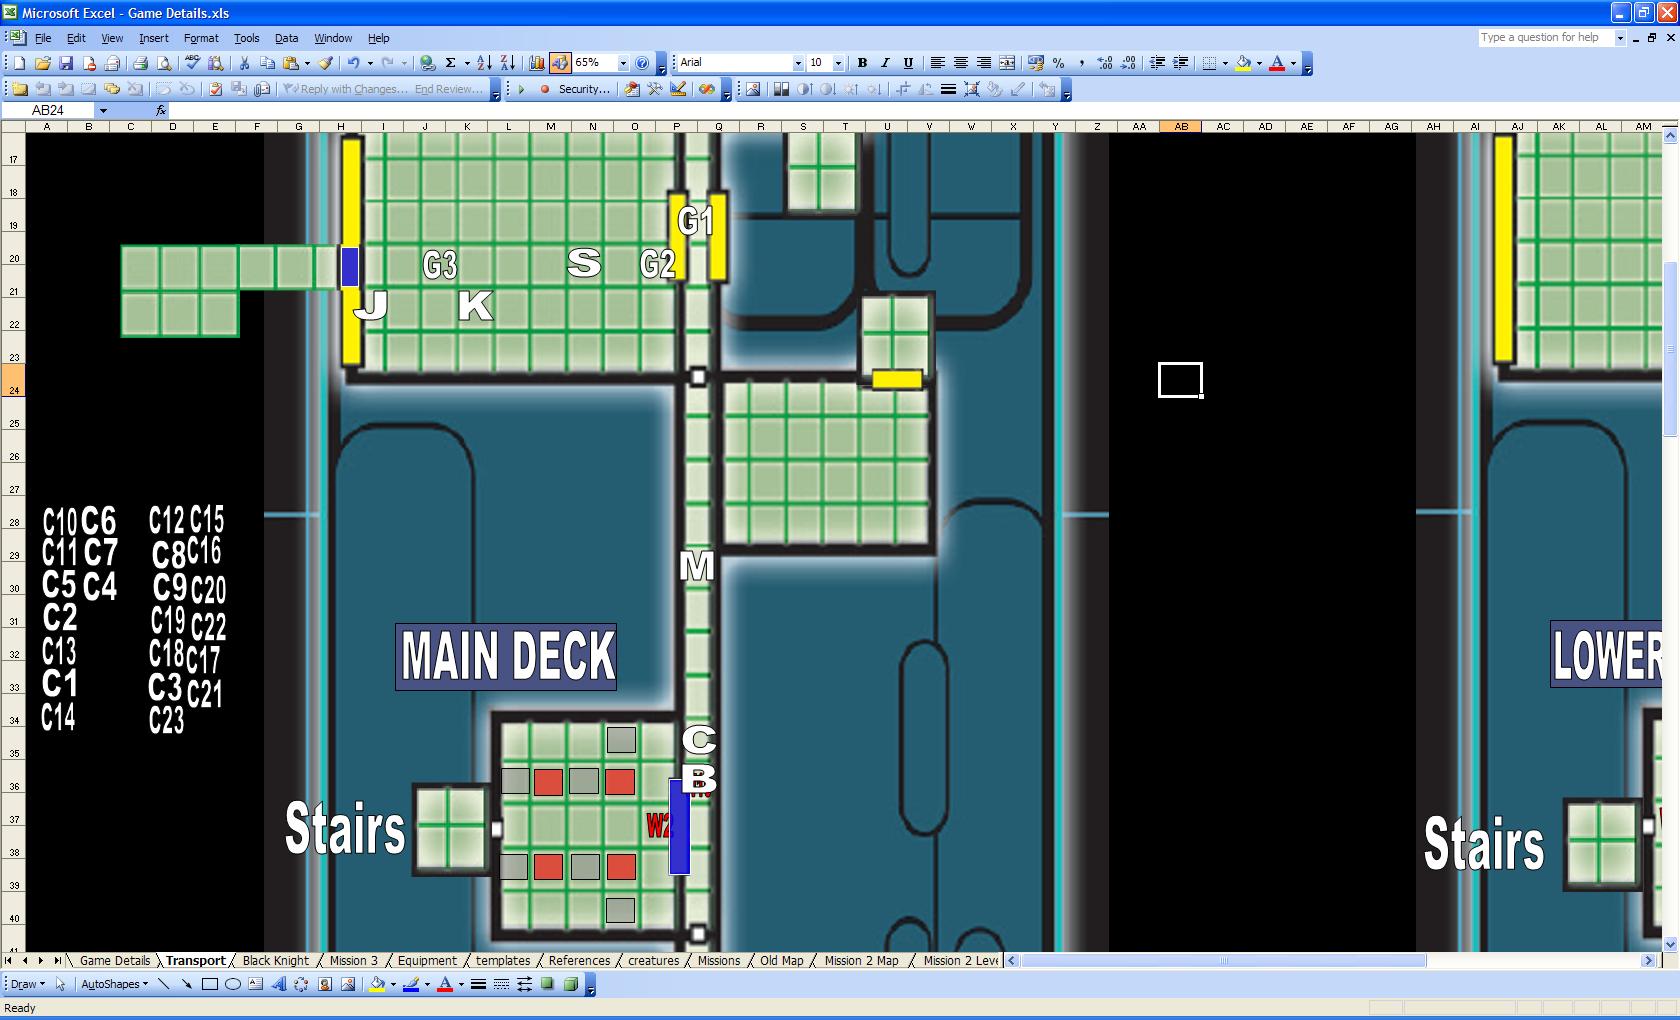Switch to the Black Knight sheet tab

tap(276, 961)
